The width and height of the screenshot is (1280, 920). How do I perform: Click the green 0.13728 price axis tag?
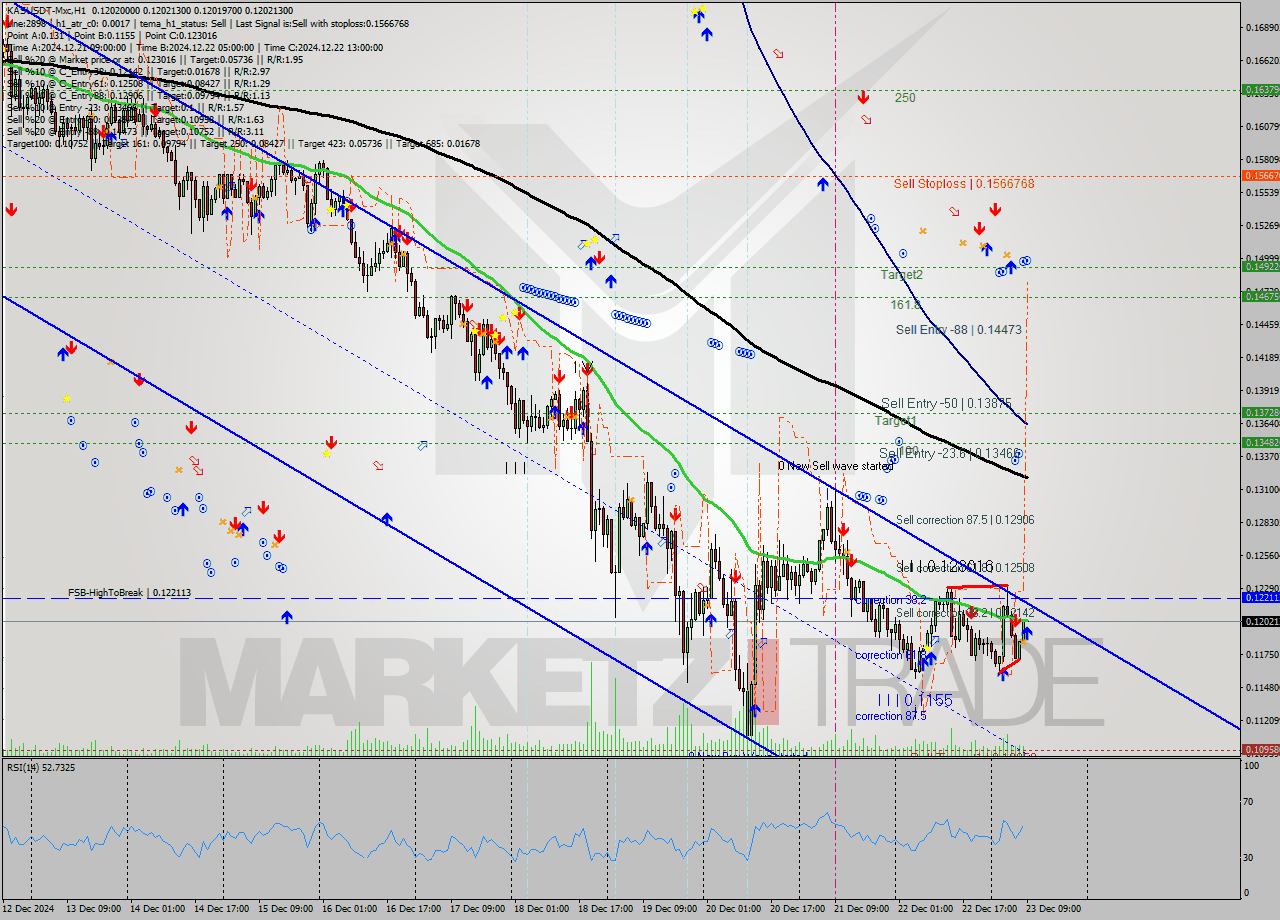[1260, 412]
